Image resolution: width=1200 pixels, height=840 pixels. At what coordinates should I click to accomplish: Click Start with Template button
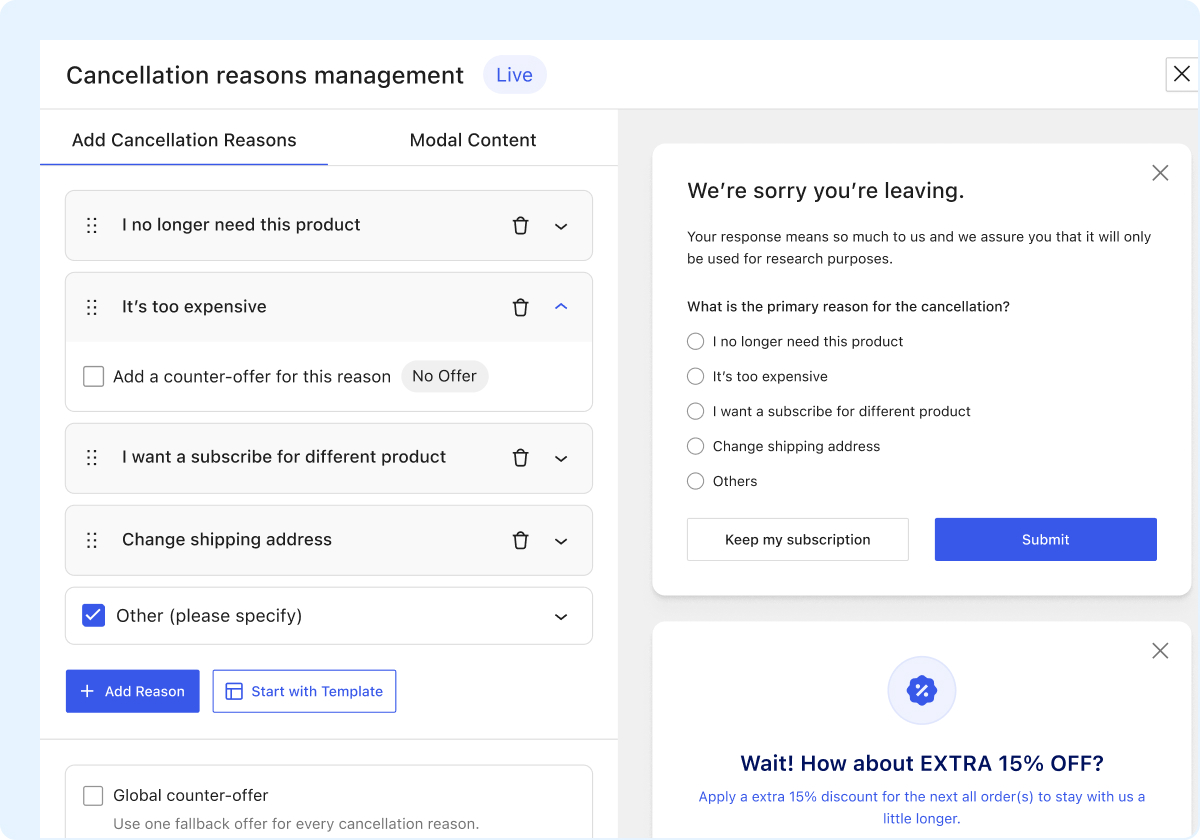[x=304, y=691]
